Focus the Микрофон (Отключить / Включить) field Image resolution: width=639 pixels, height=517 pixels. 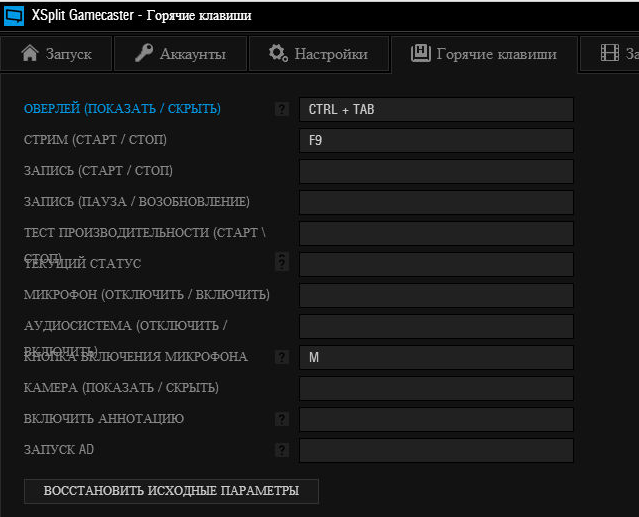coord(436,295)
